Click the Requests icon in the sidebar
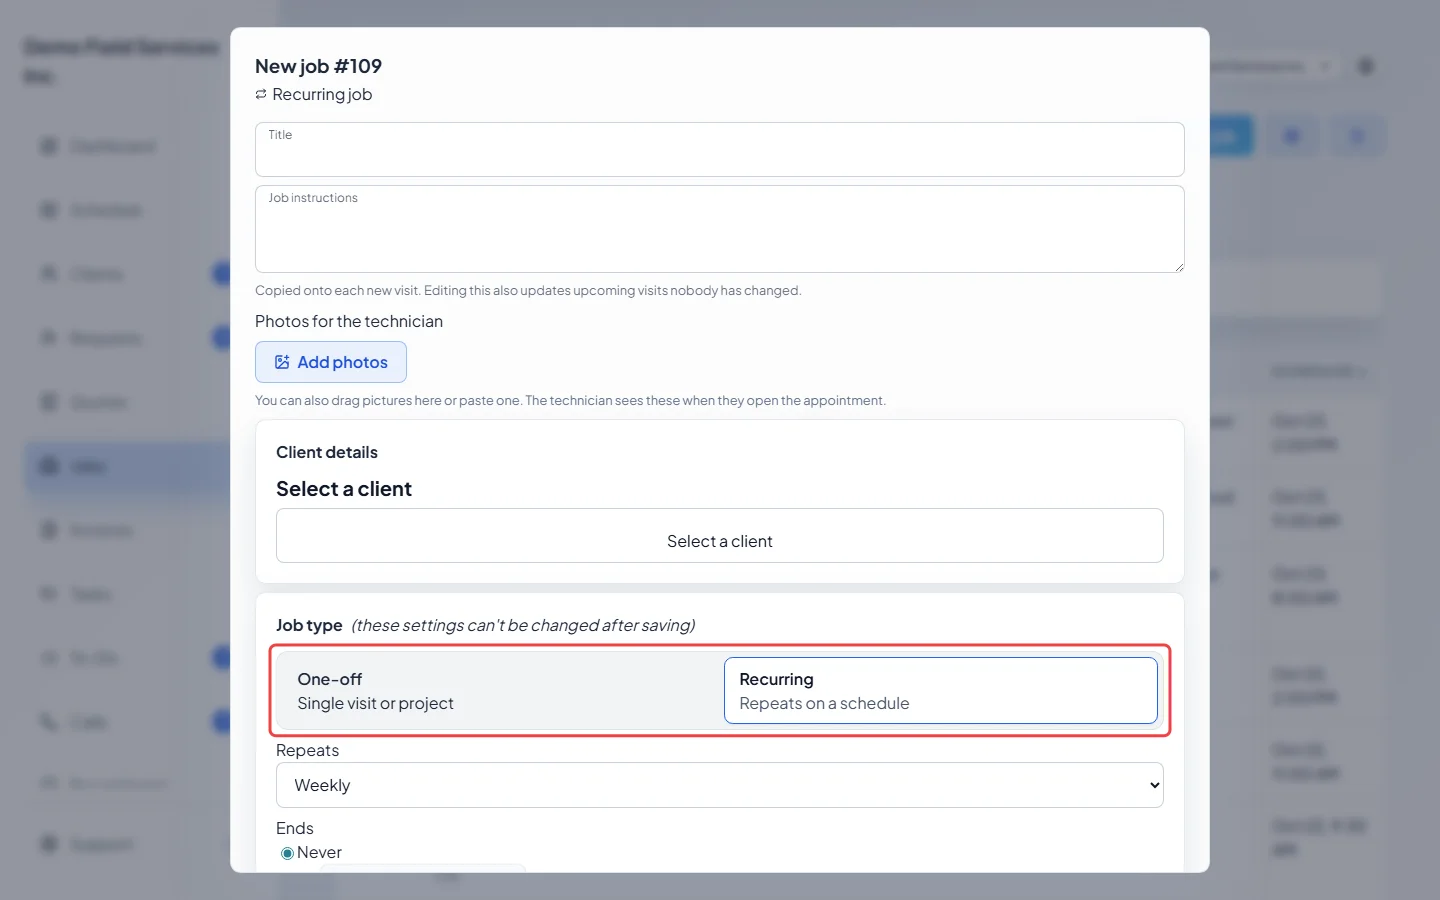The height and width of the screenshot is (900, 1440). pyautogui.click(x=48, y=338)
